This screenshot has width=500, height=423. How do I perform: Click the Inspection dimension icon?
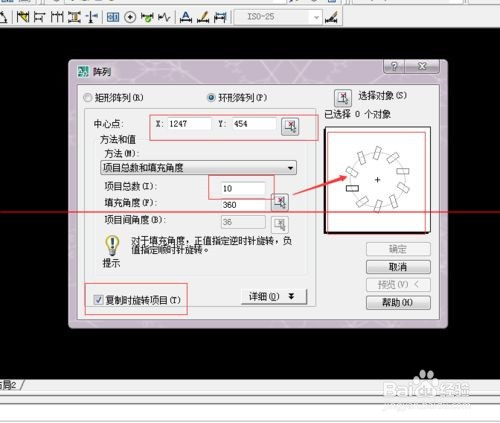point(147,17)
